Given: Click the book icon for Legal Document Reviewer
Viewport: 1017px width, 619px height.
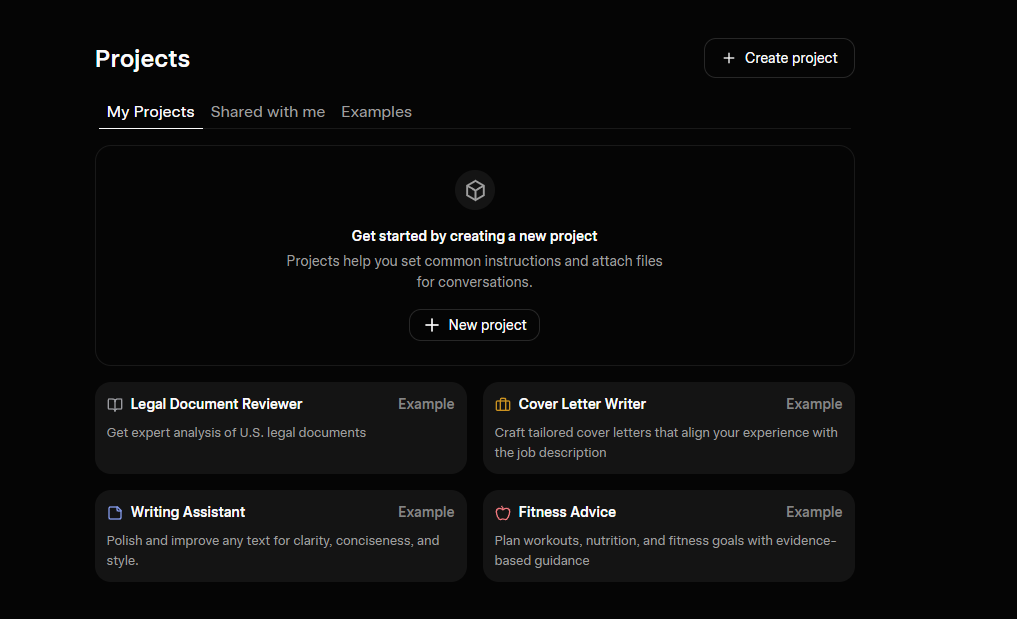Looking at the screenshot, I should click(115, 405).
